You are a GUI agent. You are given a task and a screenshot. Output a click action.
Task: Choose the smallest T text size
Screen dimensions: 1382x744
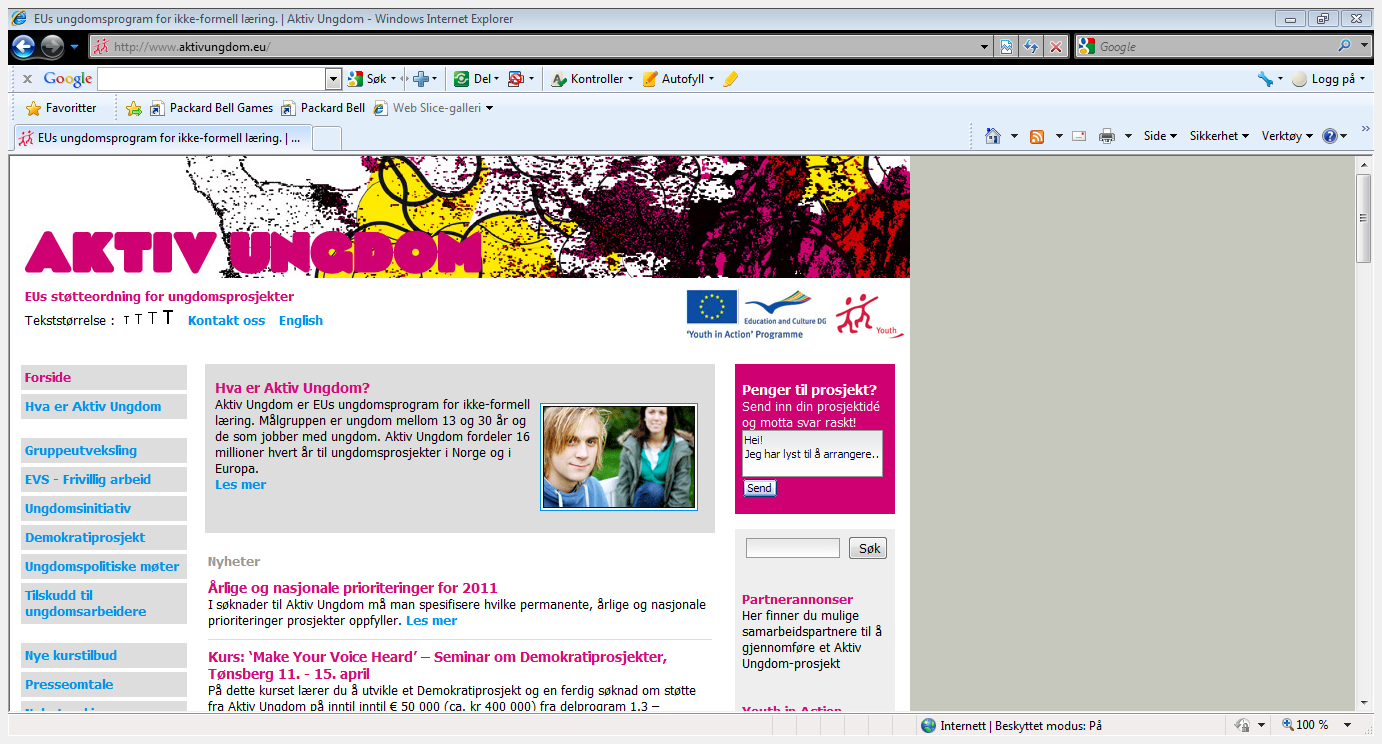[126, 321]
